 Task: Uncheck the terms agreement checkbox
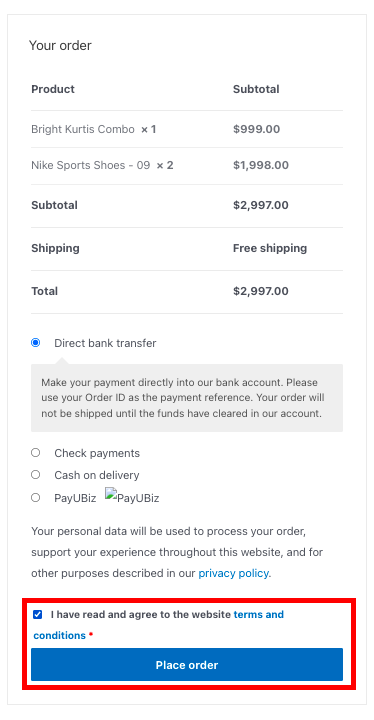(x=38, y=614)
